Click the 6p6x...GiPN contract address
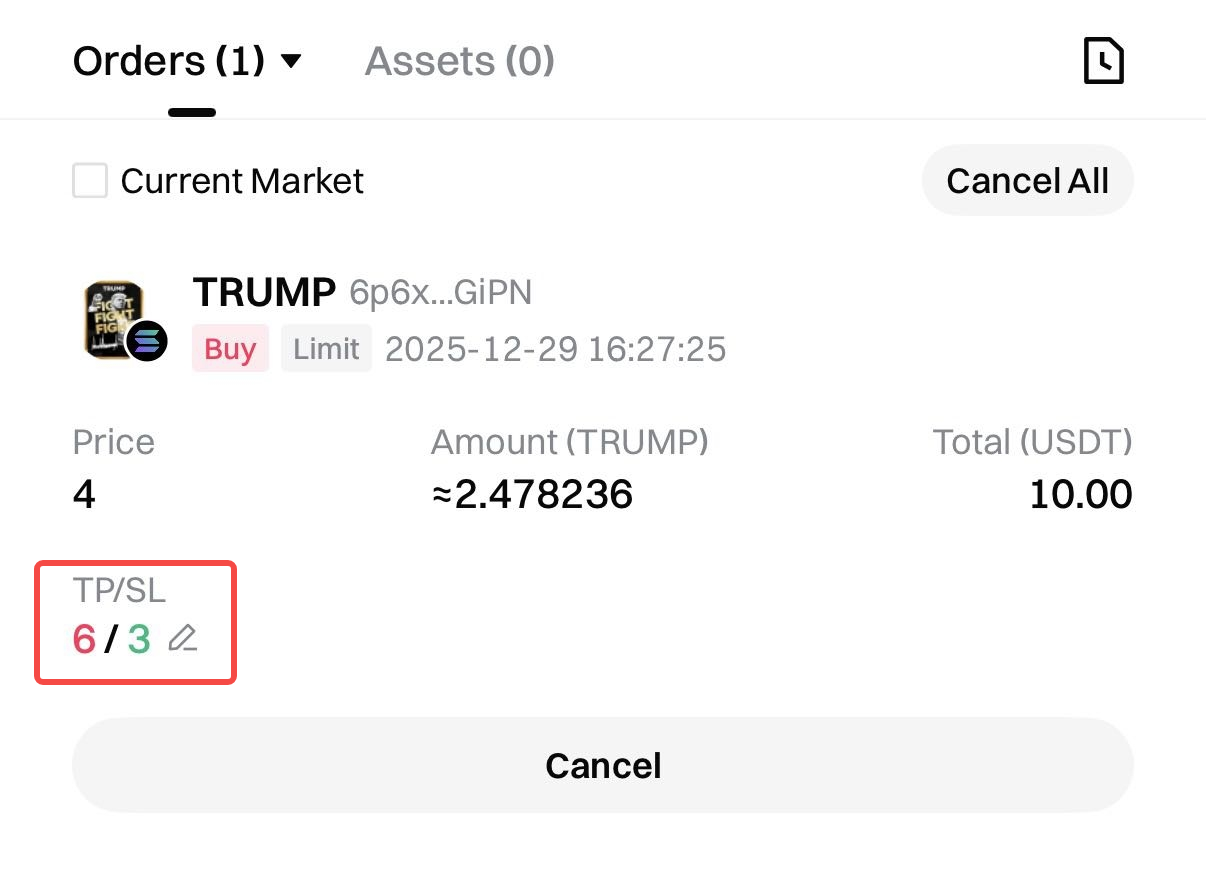Screen dimensions: 1206x875 click(440, 293)
